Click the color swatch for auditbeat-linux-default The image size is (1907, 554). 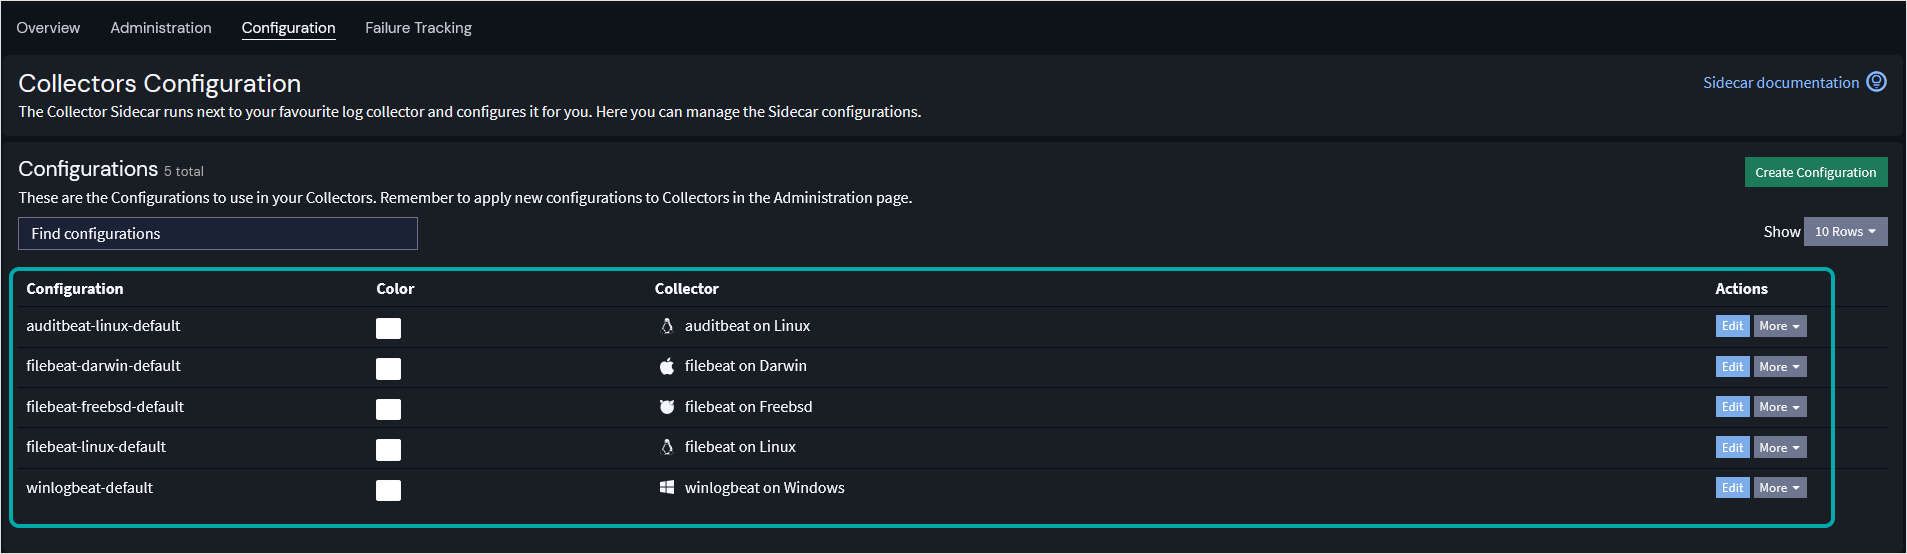click(388, 328)
